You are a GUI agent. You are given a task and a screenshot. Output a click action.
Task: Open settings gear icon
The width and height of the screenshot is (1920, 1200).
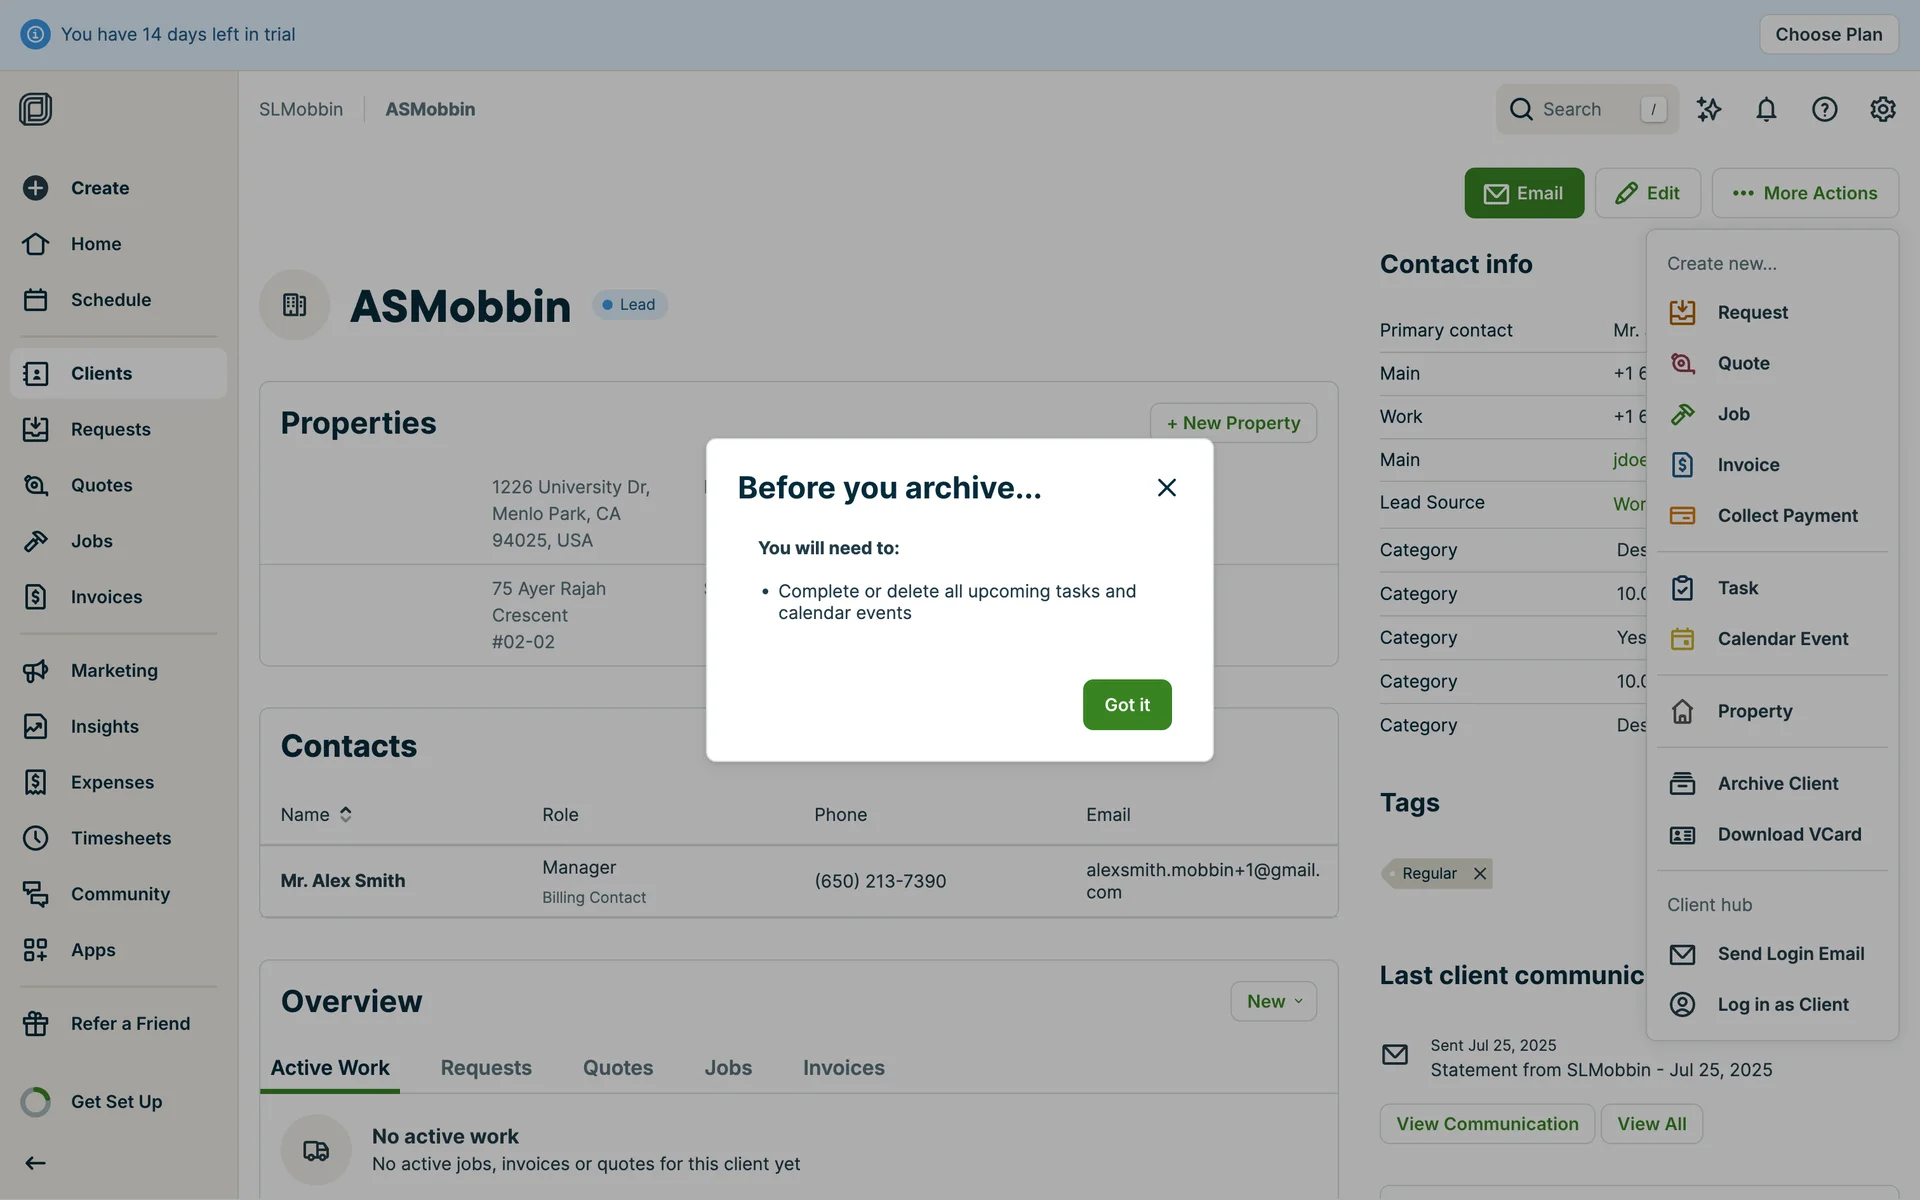(1882, 109)
